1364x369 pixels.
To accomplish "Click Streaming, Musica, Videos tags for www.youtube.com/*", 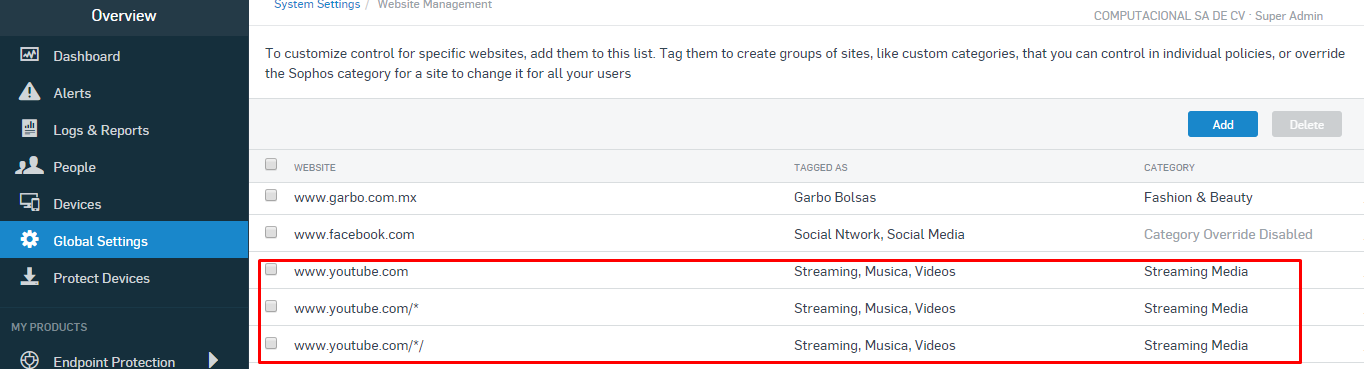I will [875, 308].
